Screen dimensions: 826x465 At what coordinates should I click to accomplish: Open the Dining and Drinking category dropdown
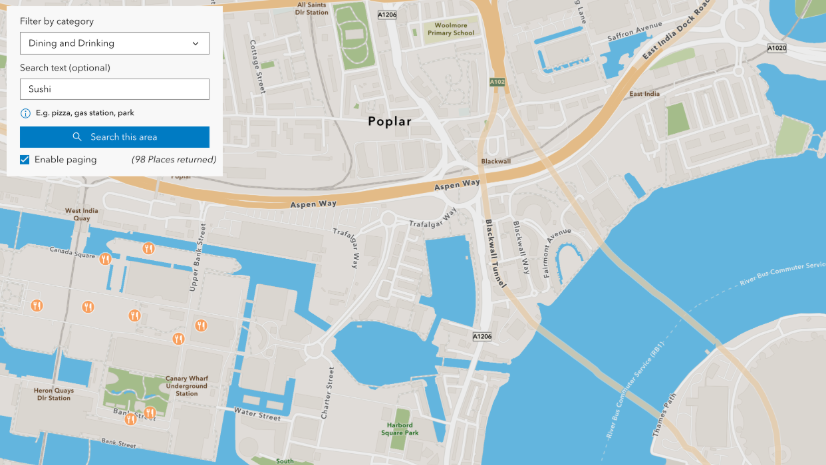point(115,43)
